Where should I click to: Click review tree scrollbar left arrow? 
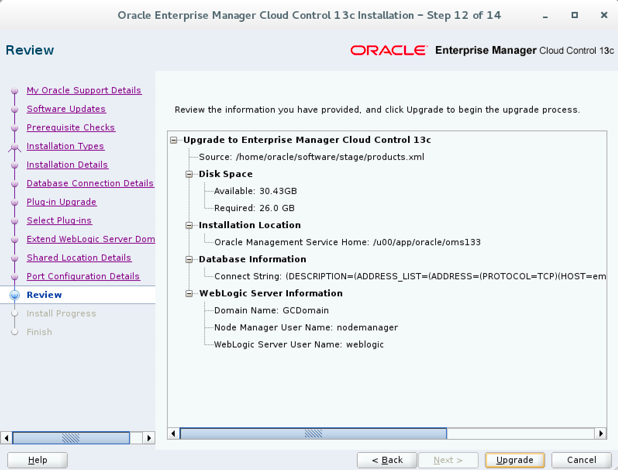pos(173,433)
